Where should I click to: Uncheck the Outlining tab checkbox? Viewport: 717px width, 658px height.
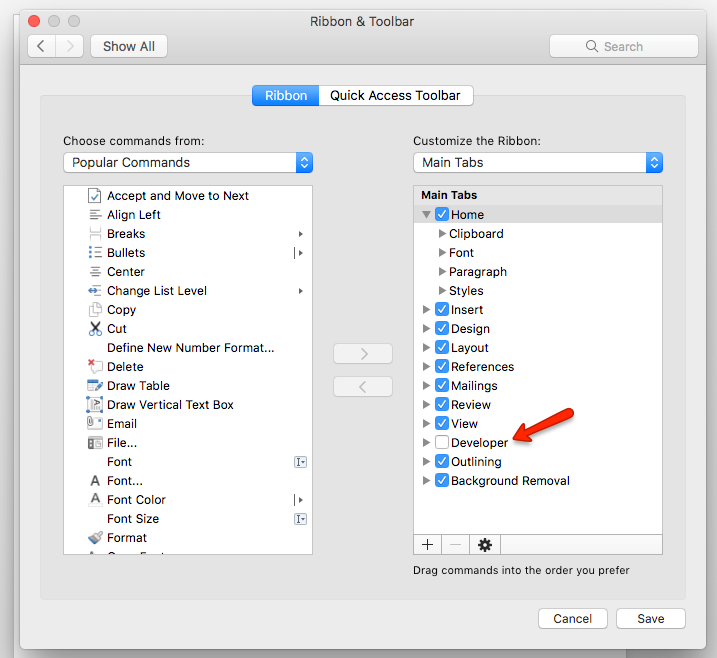[x=442, y=462]
